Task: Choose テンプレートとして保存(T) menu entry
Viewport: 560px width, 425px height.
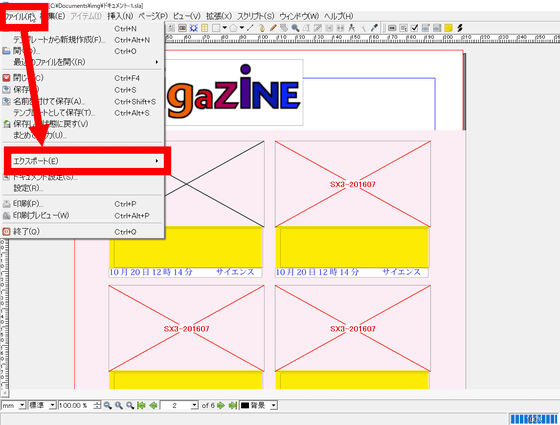Action: point(82,113)
